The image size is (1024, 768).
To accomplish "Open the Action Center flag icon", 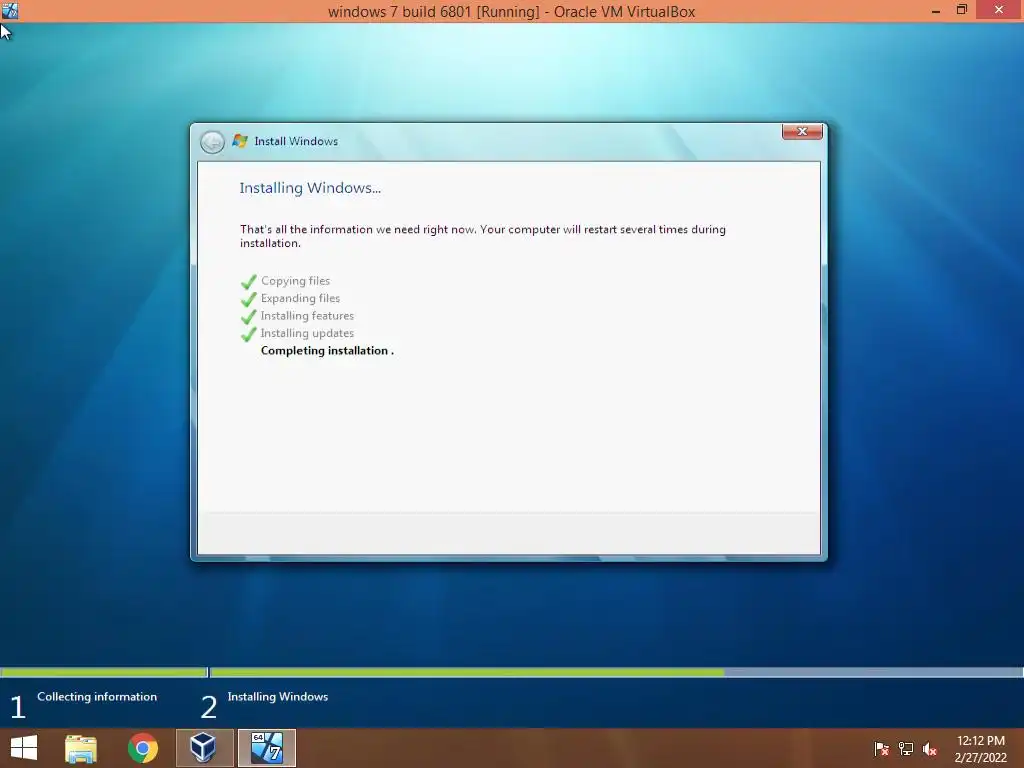I will (882, 748).
